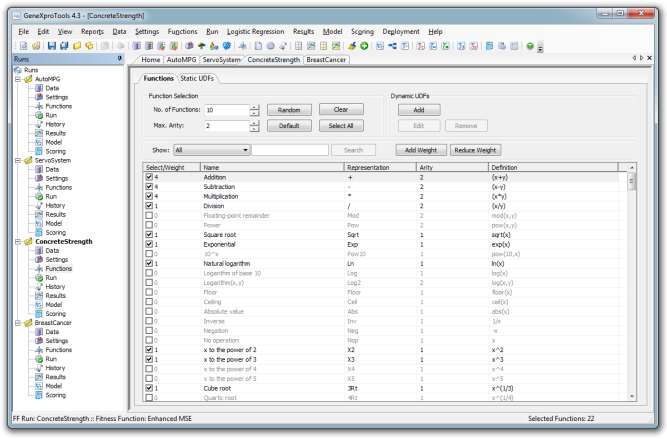Collapse the ConcreteStrength tree node

coord(17,242)
